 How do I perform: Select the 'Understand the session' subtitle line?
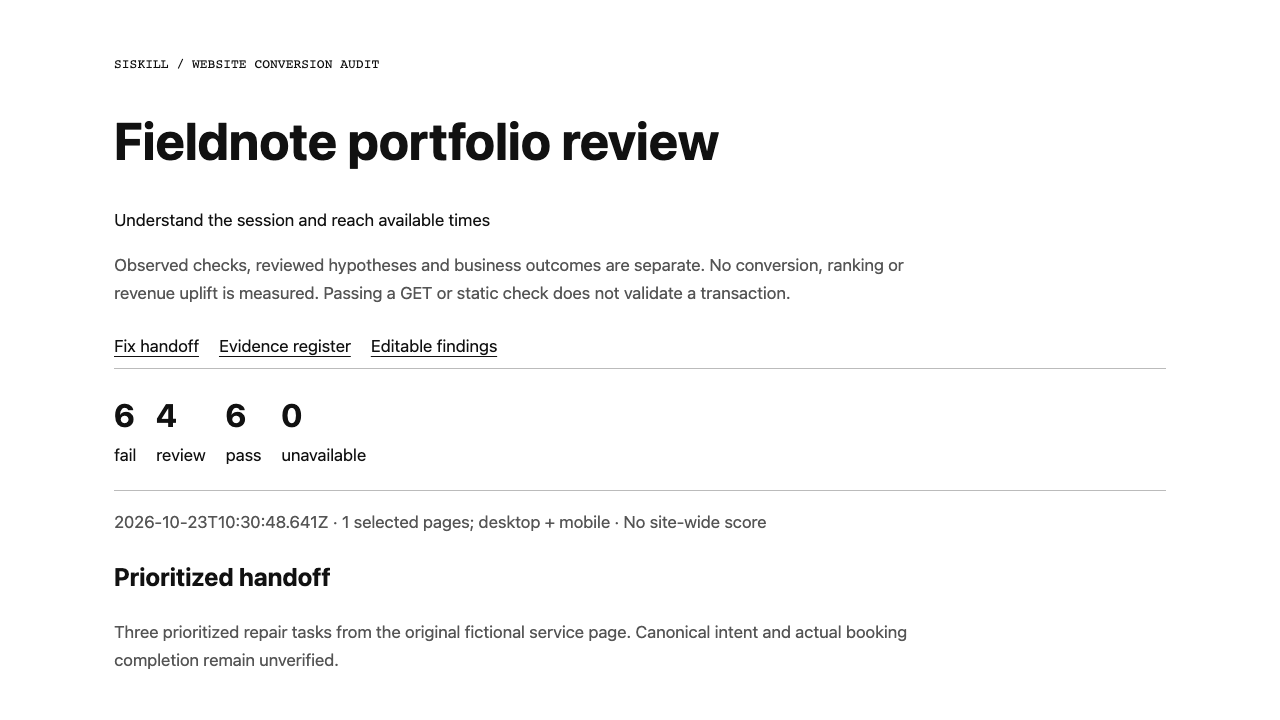302,220
